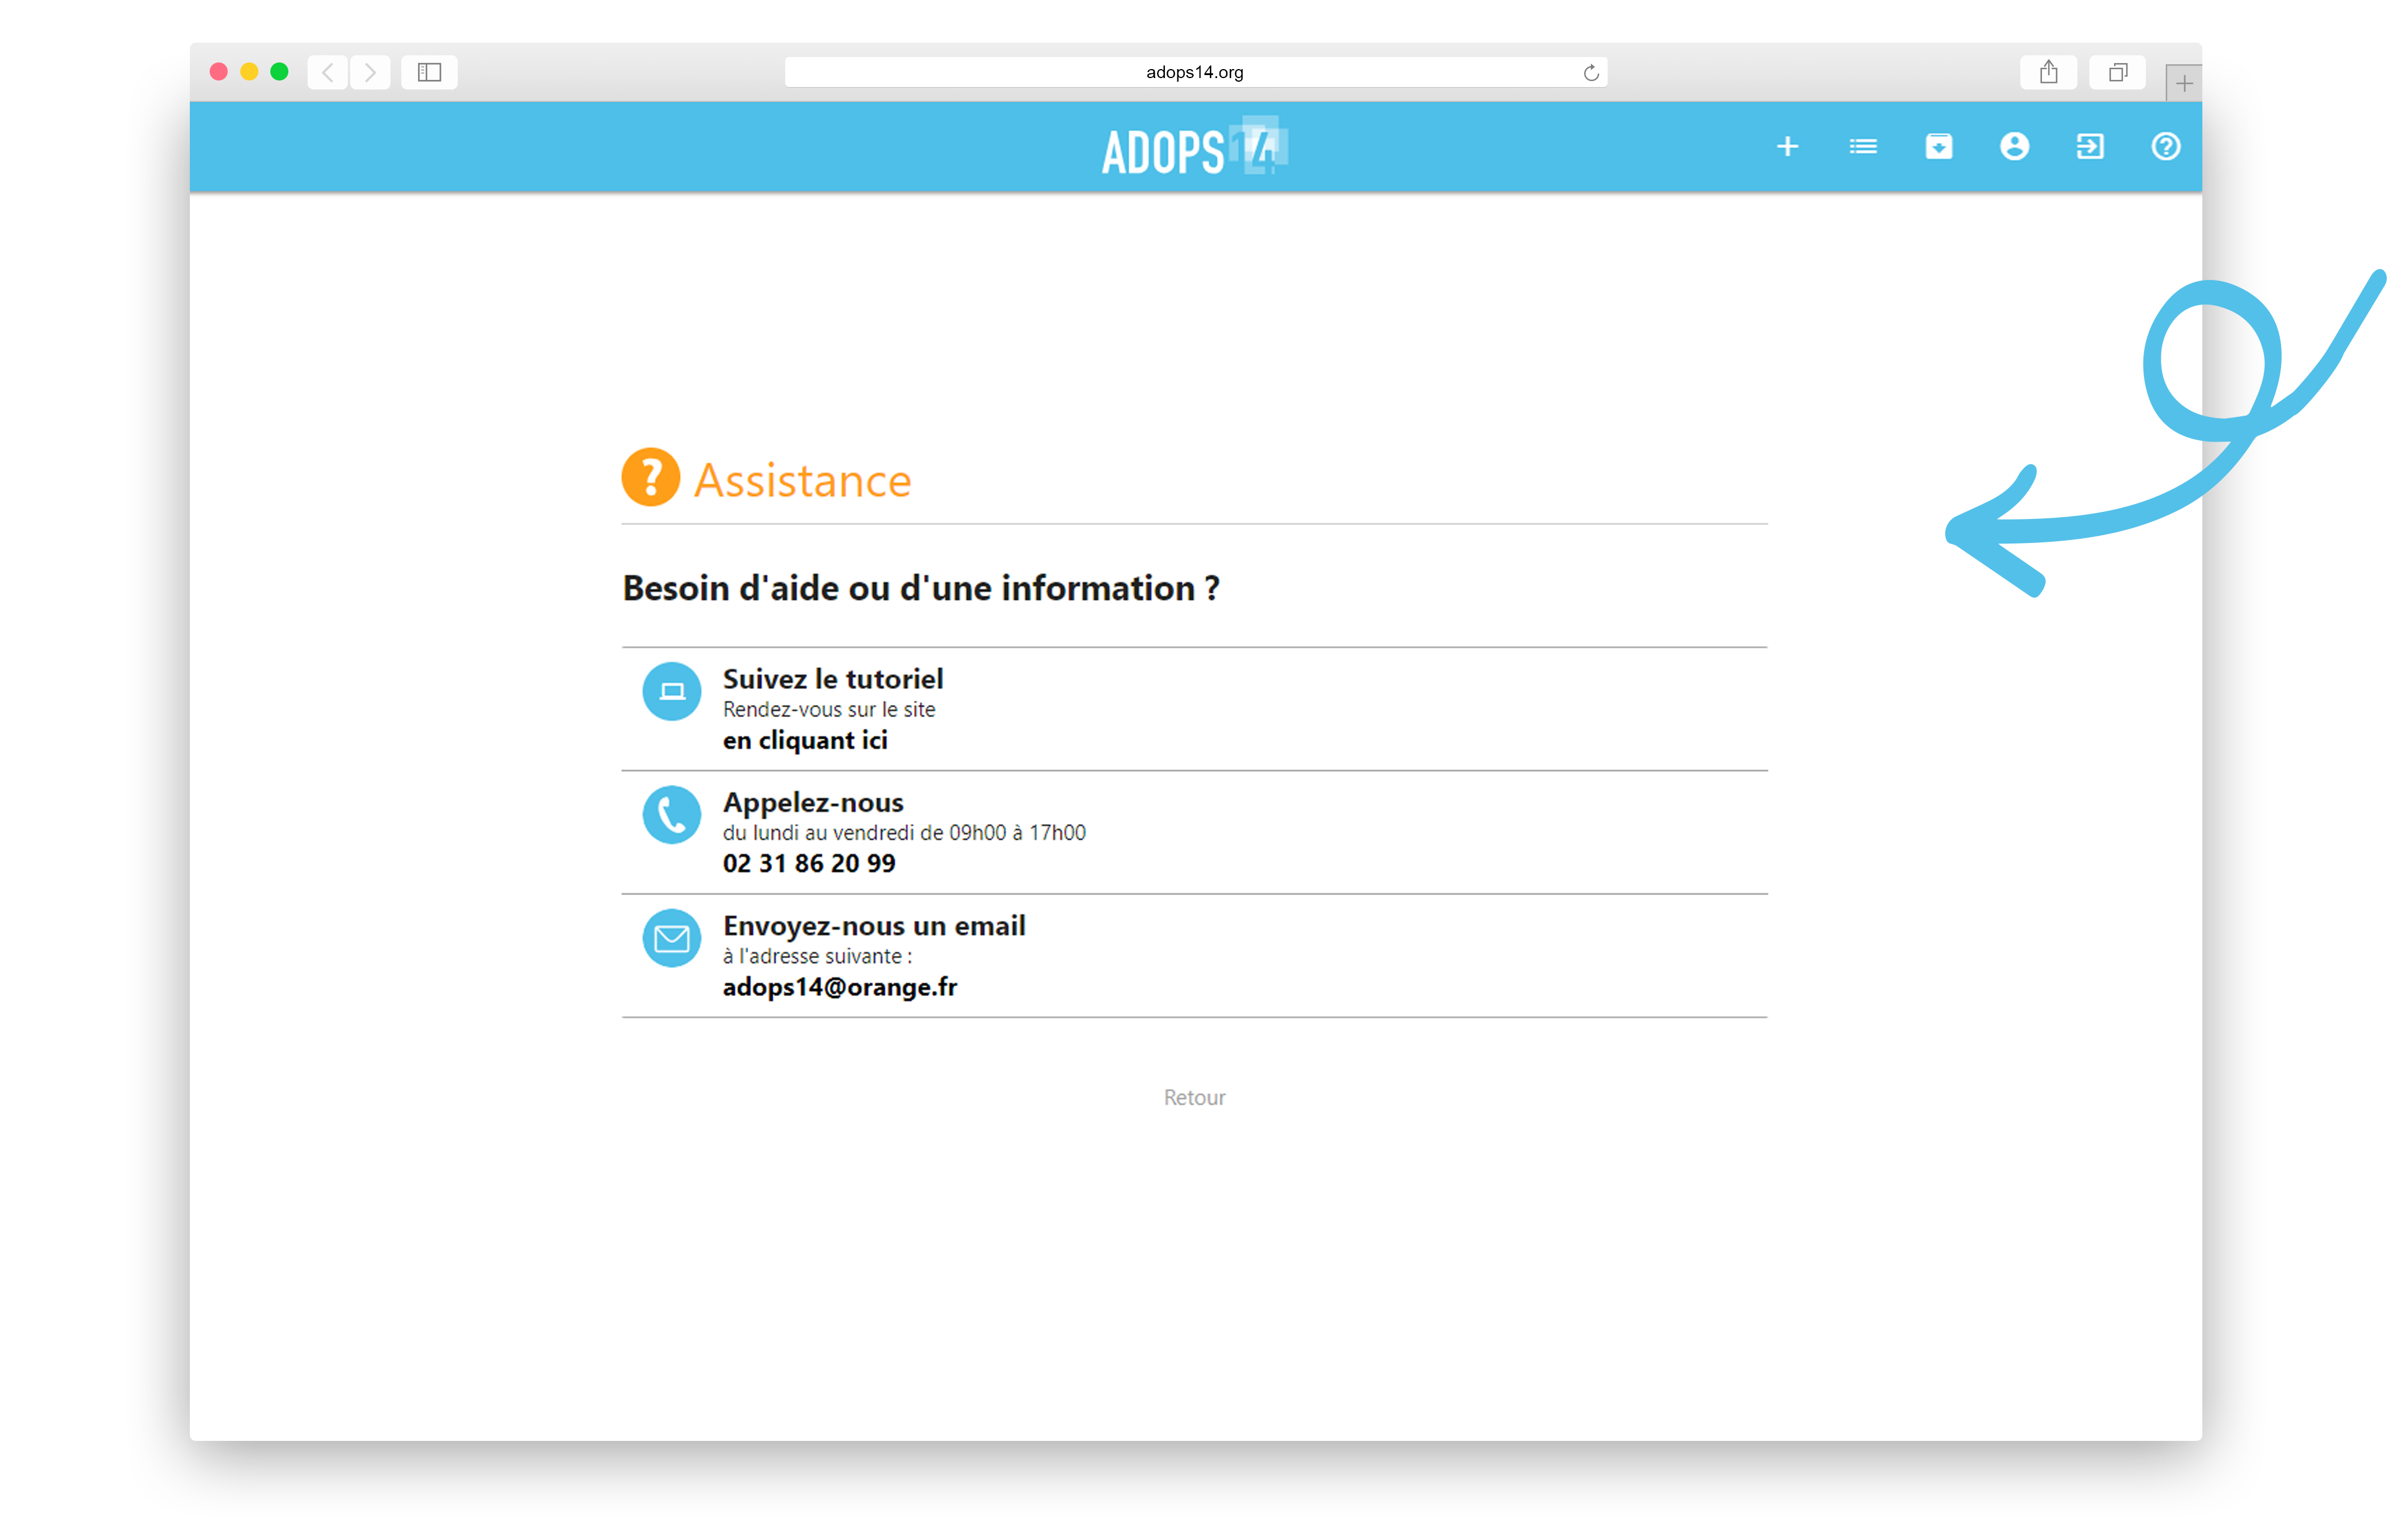Click the 'Appelez-nous' heading
This screenshot has height=1540, width=2403.
coord(813,803)
